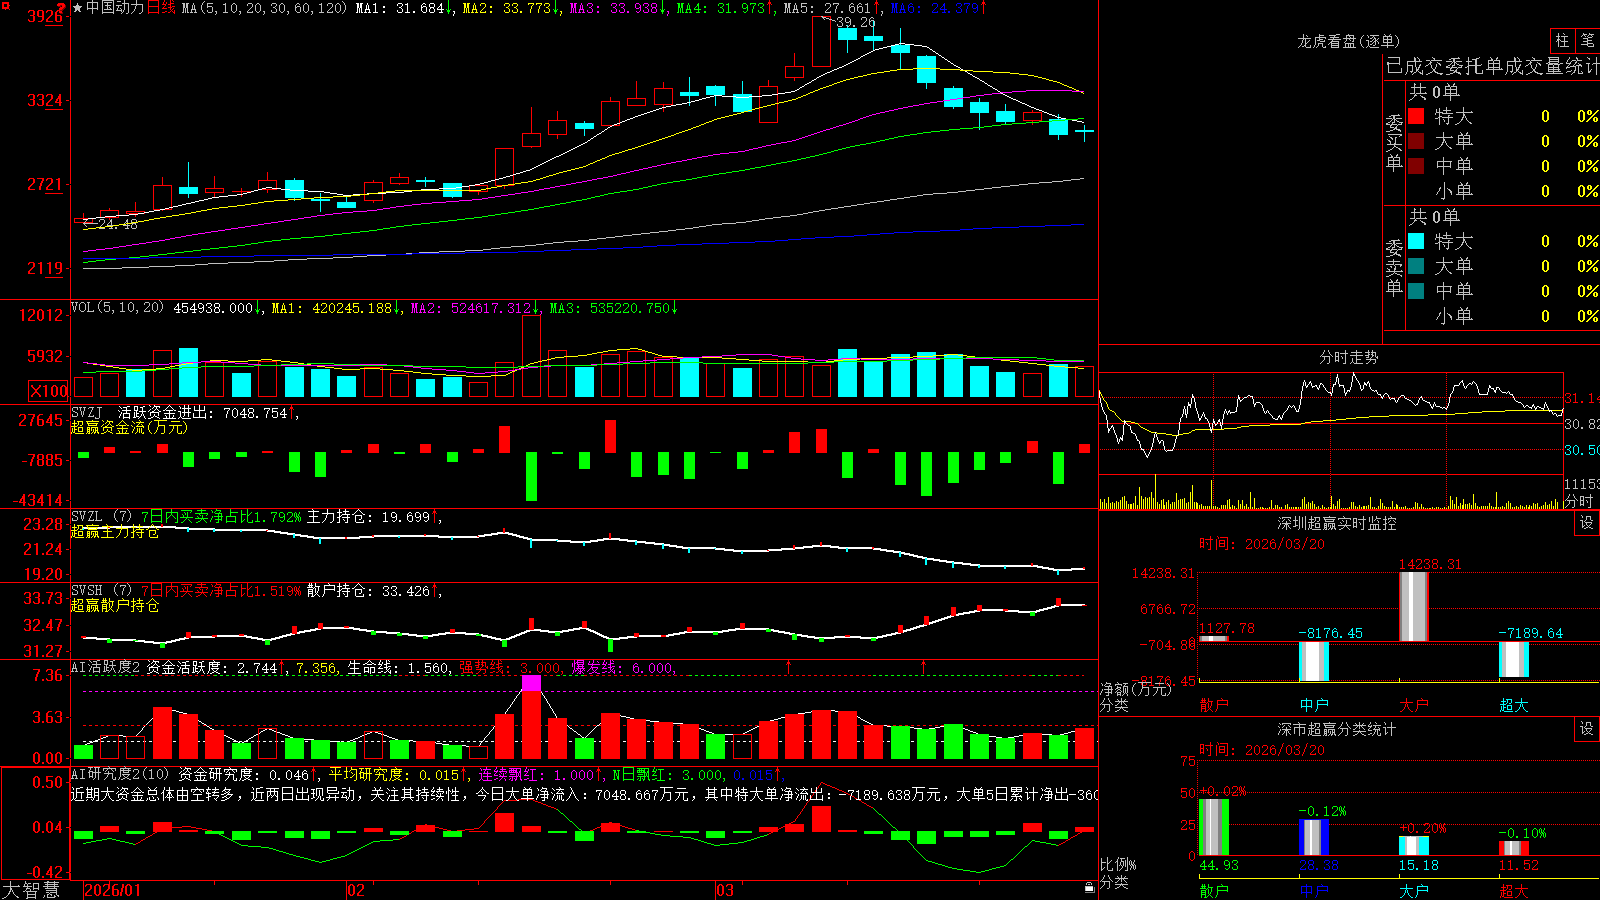Open 设 settings for 深市超赢分类统计

1587,729
